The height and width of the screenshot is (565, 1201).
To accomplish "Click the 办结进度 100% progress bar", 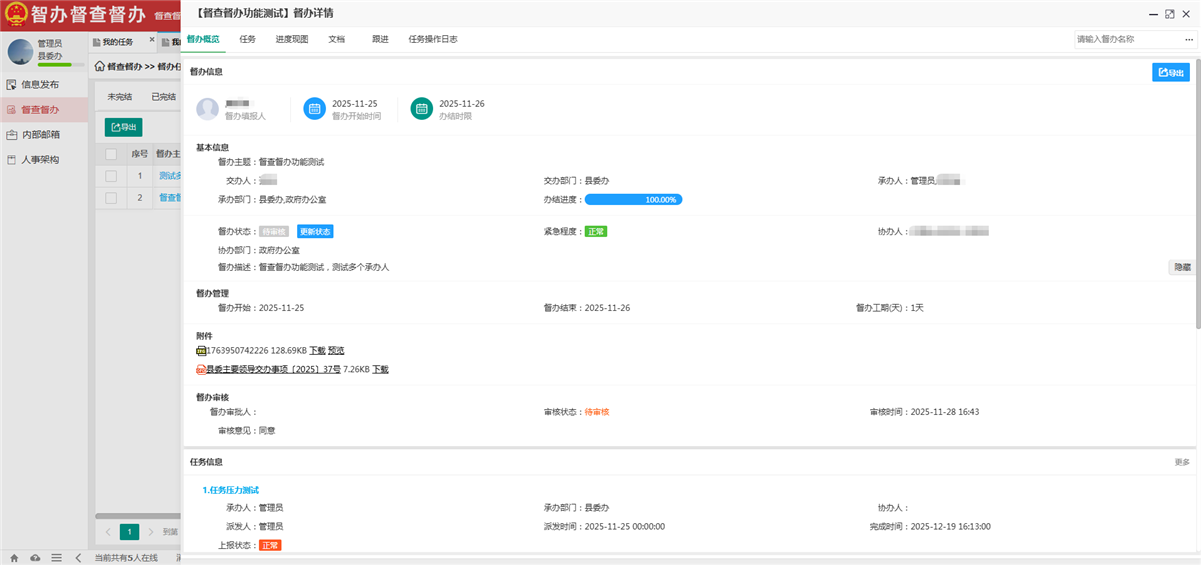I will point(633,199).
